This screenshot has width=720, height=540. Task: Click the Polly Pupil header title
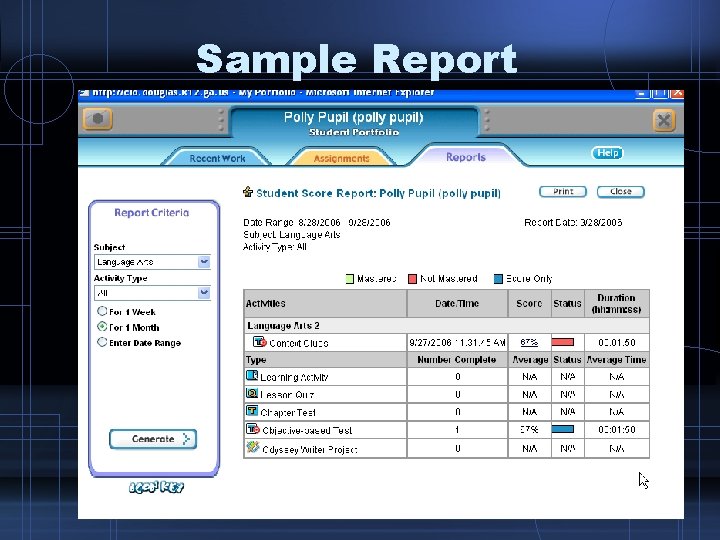click(x=354, y=117)
